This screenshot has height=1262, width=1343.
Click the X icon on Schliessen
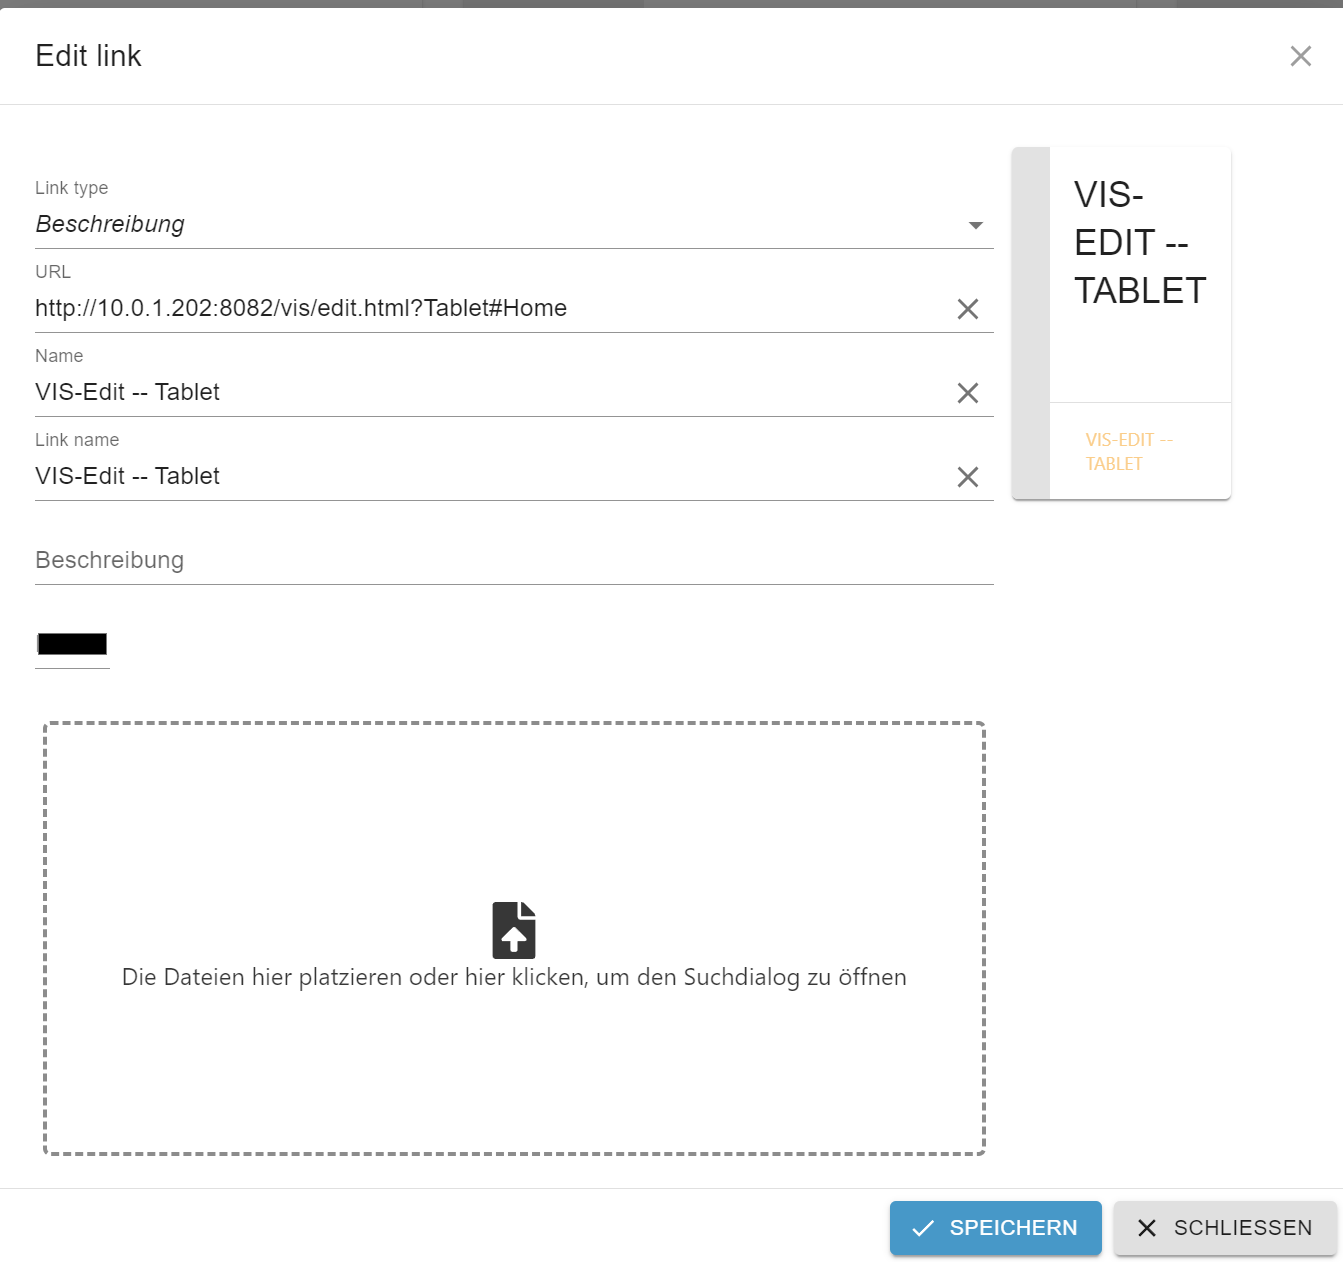[x=1147, y=1228]
